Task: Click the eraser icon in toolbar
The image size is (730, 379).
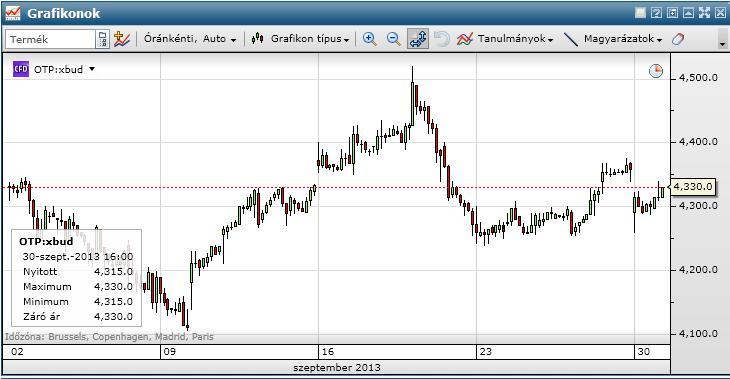Action: click(x=678, y=39)
